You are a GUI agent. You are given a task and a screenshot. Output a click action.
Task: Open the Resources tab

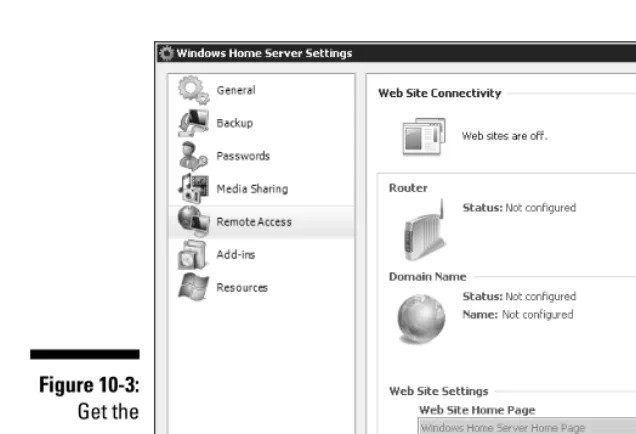coord(262,288)
